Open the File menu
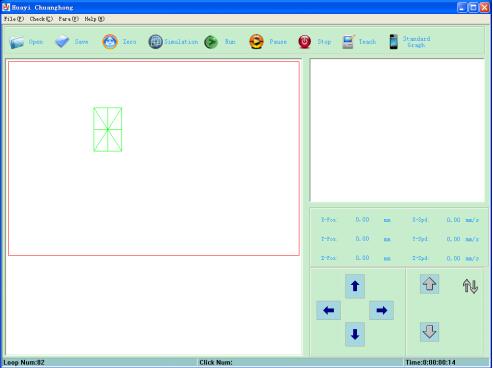493x368 pixels. tap(14, 19)
